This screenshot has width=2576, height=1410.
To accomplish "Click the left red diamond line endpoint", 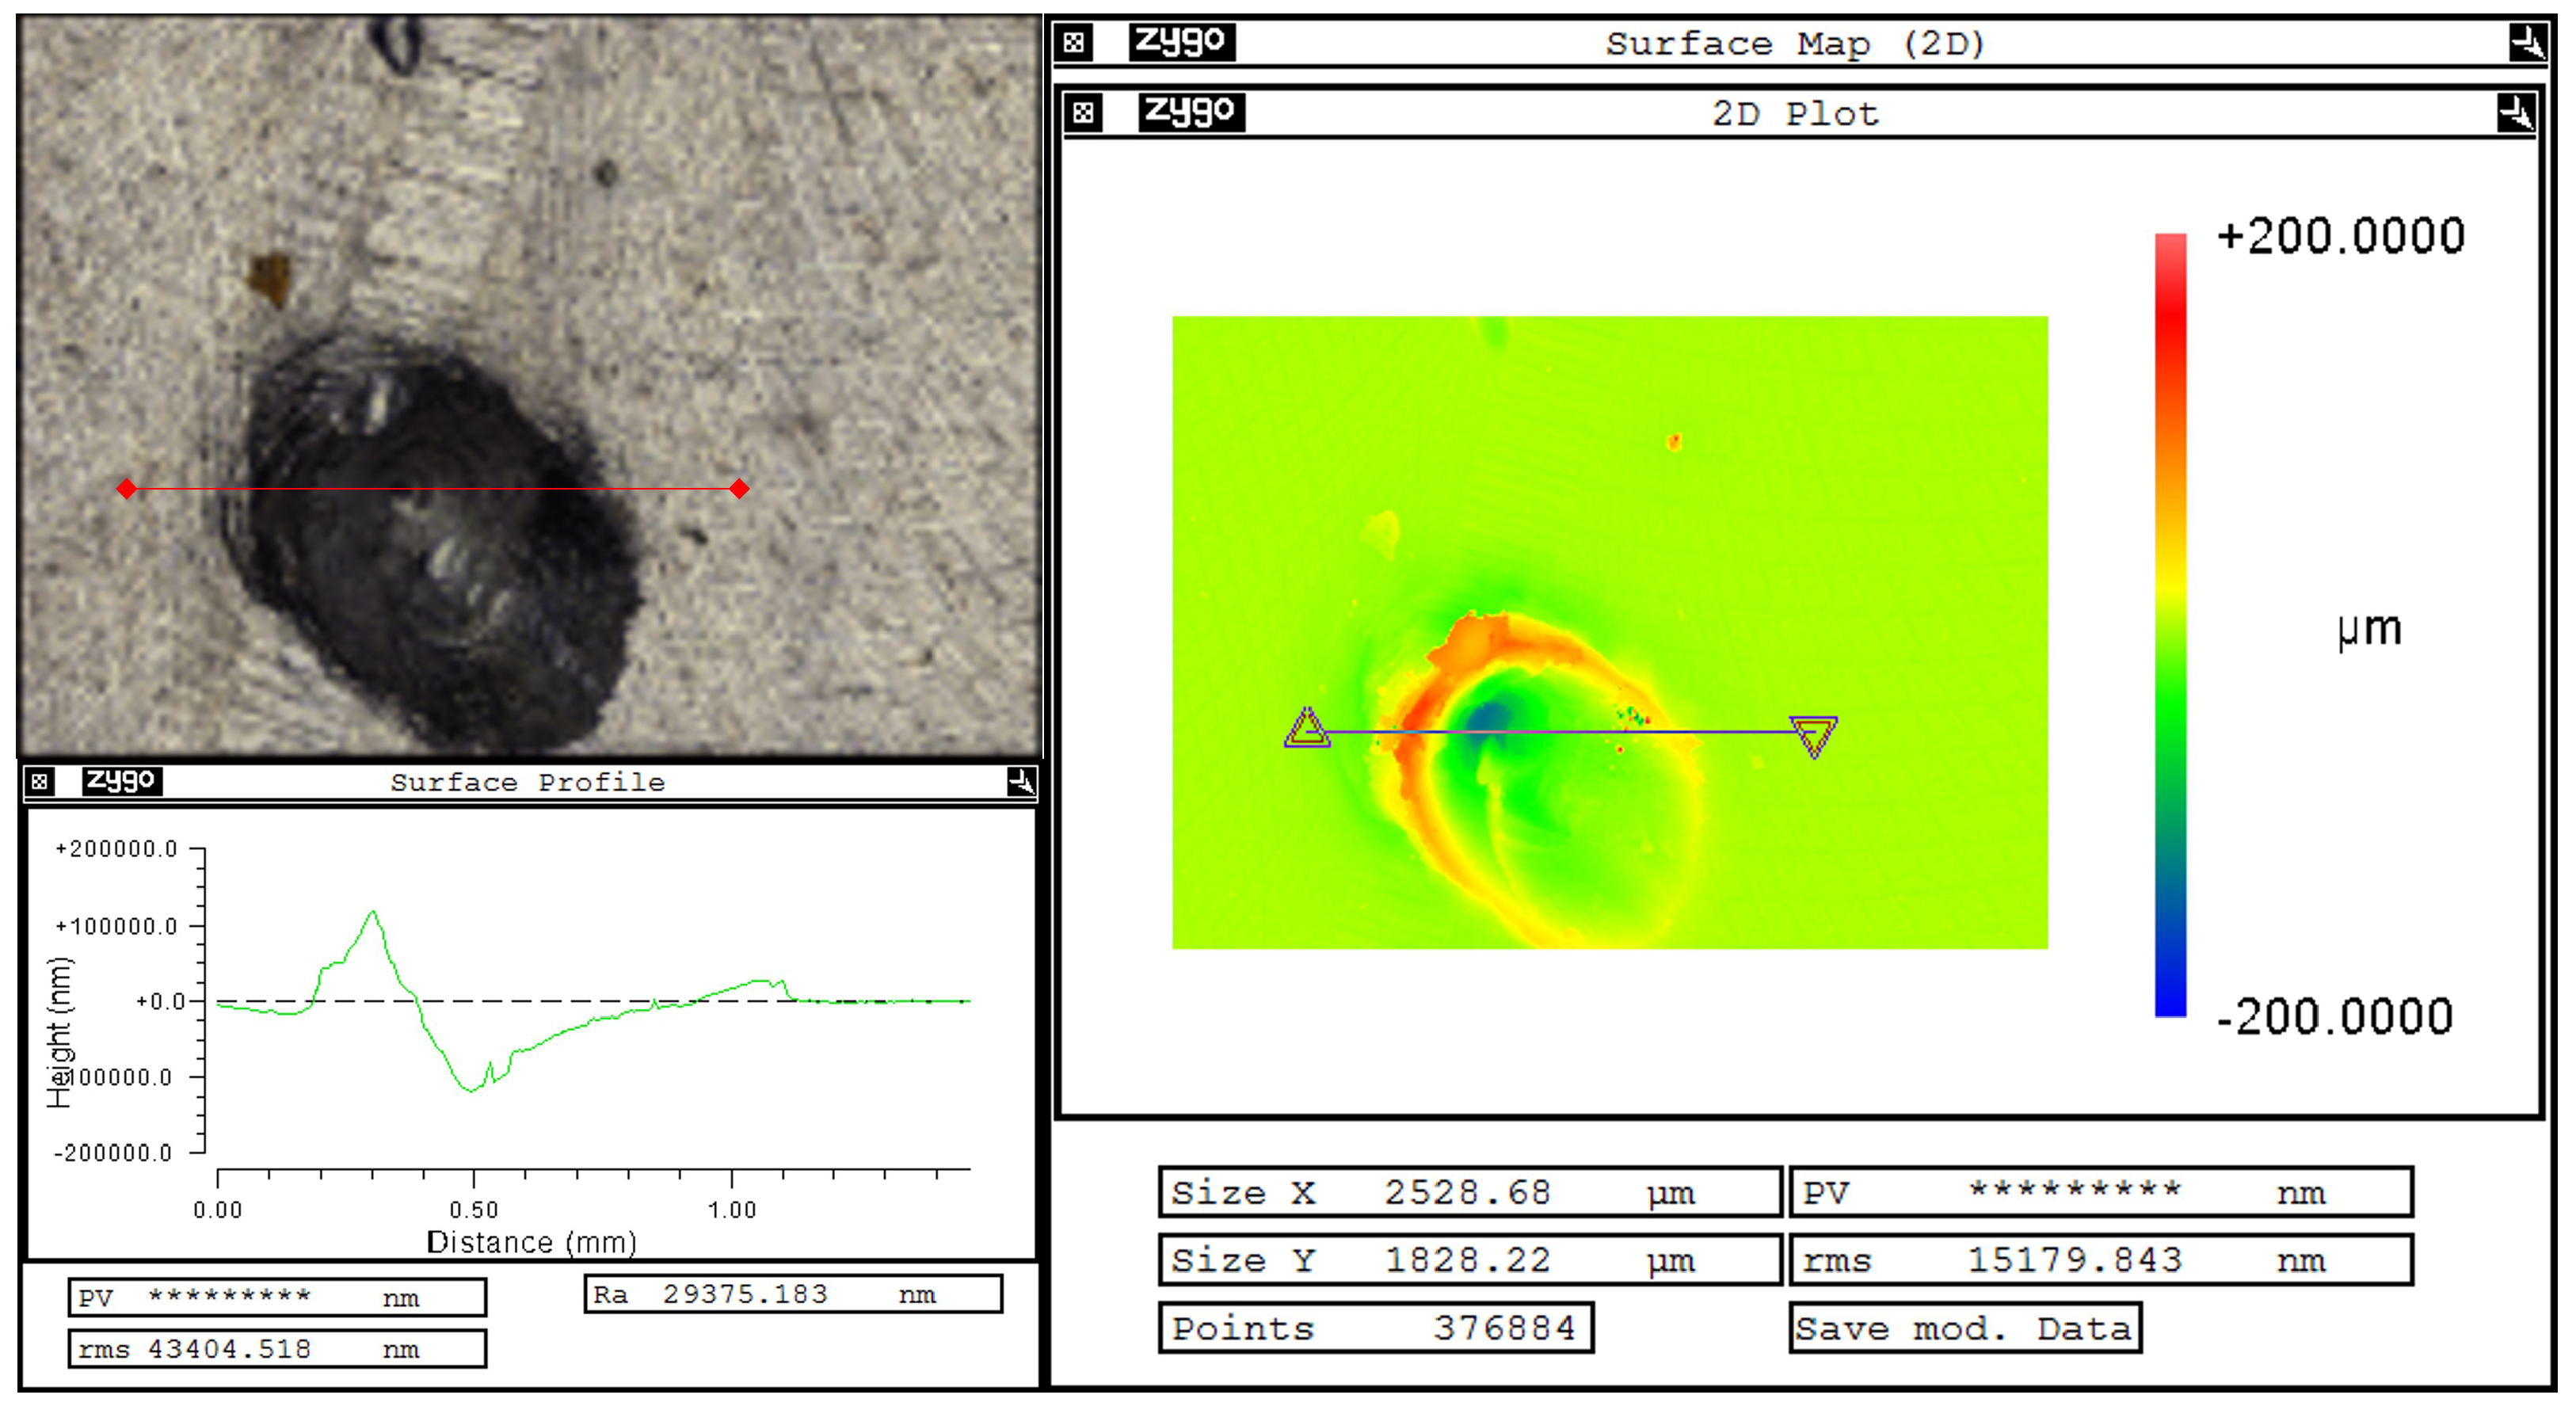I will 127,489.
